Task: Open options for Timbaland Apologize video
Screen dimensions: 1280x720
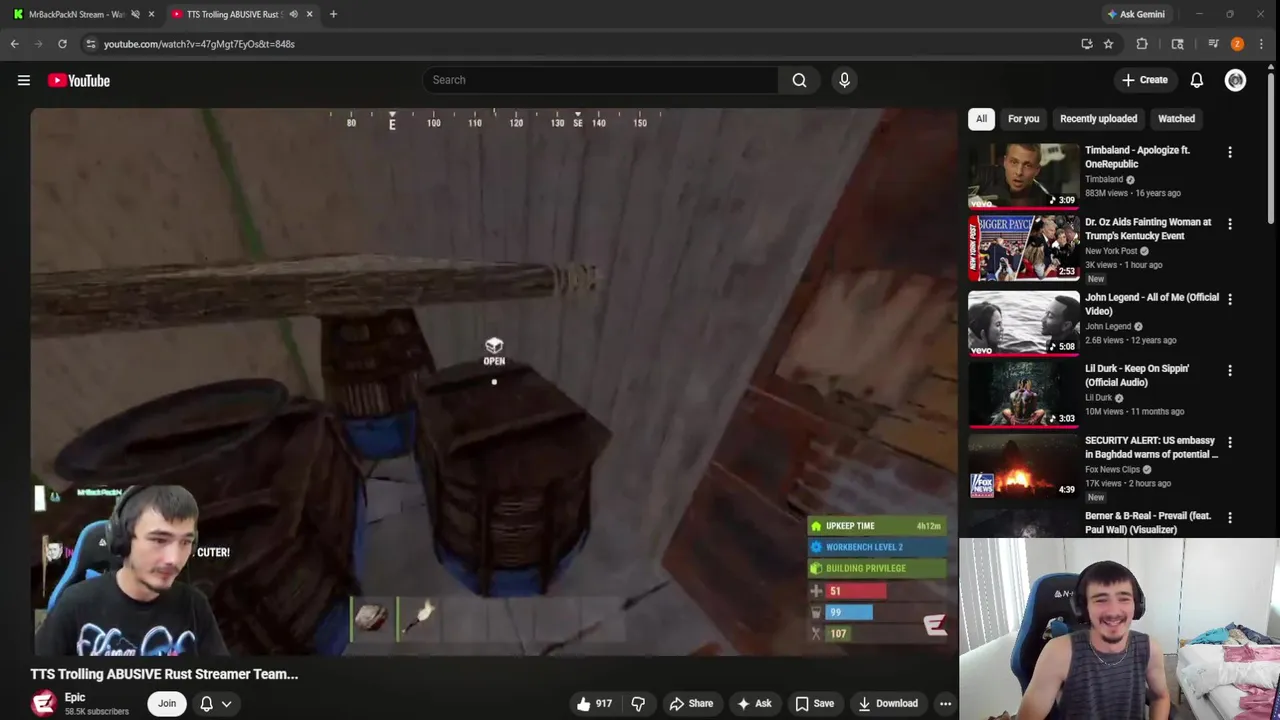Action: (1230, 152)
